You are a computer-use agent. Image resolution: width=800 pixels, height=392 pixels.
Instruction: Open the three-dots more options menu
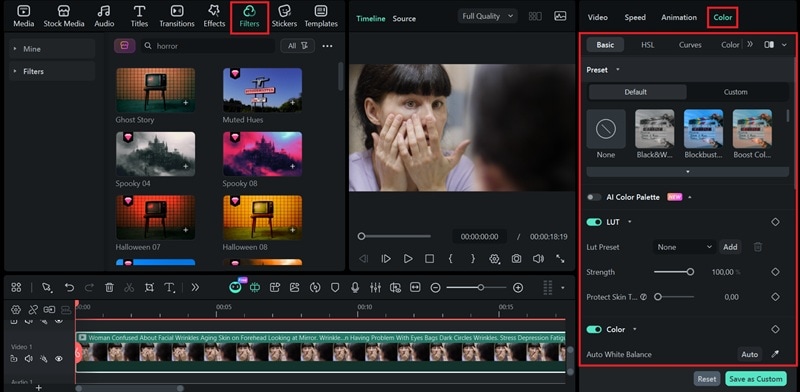click(x=328, y=46)
